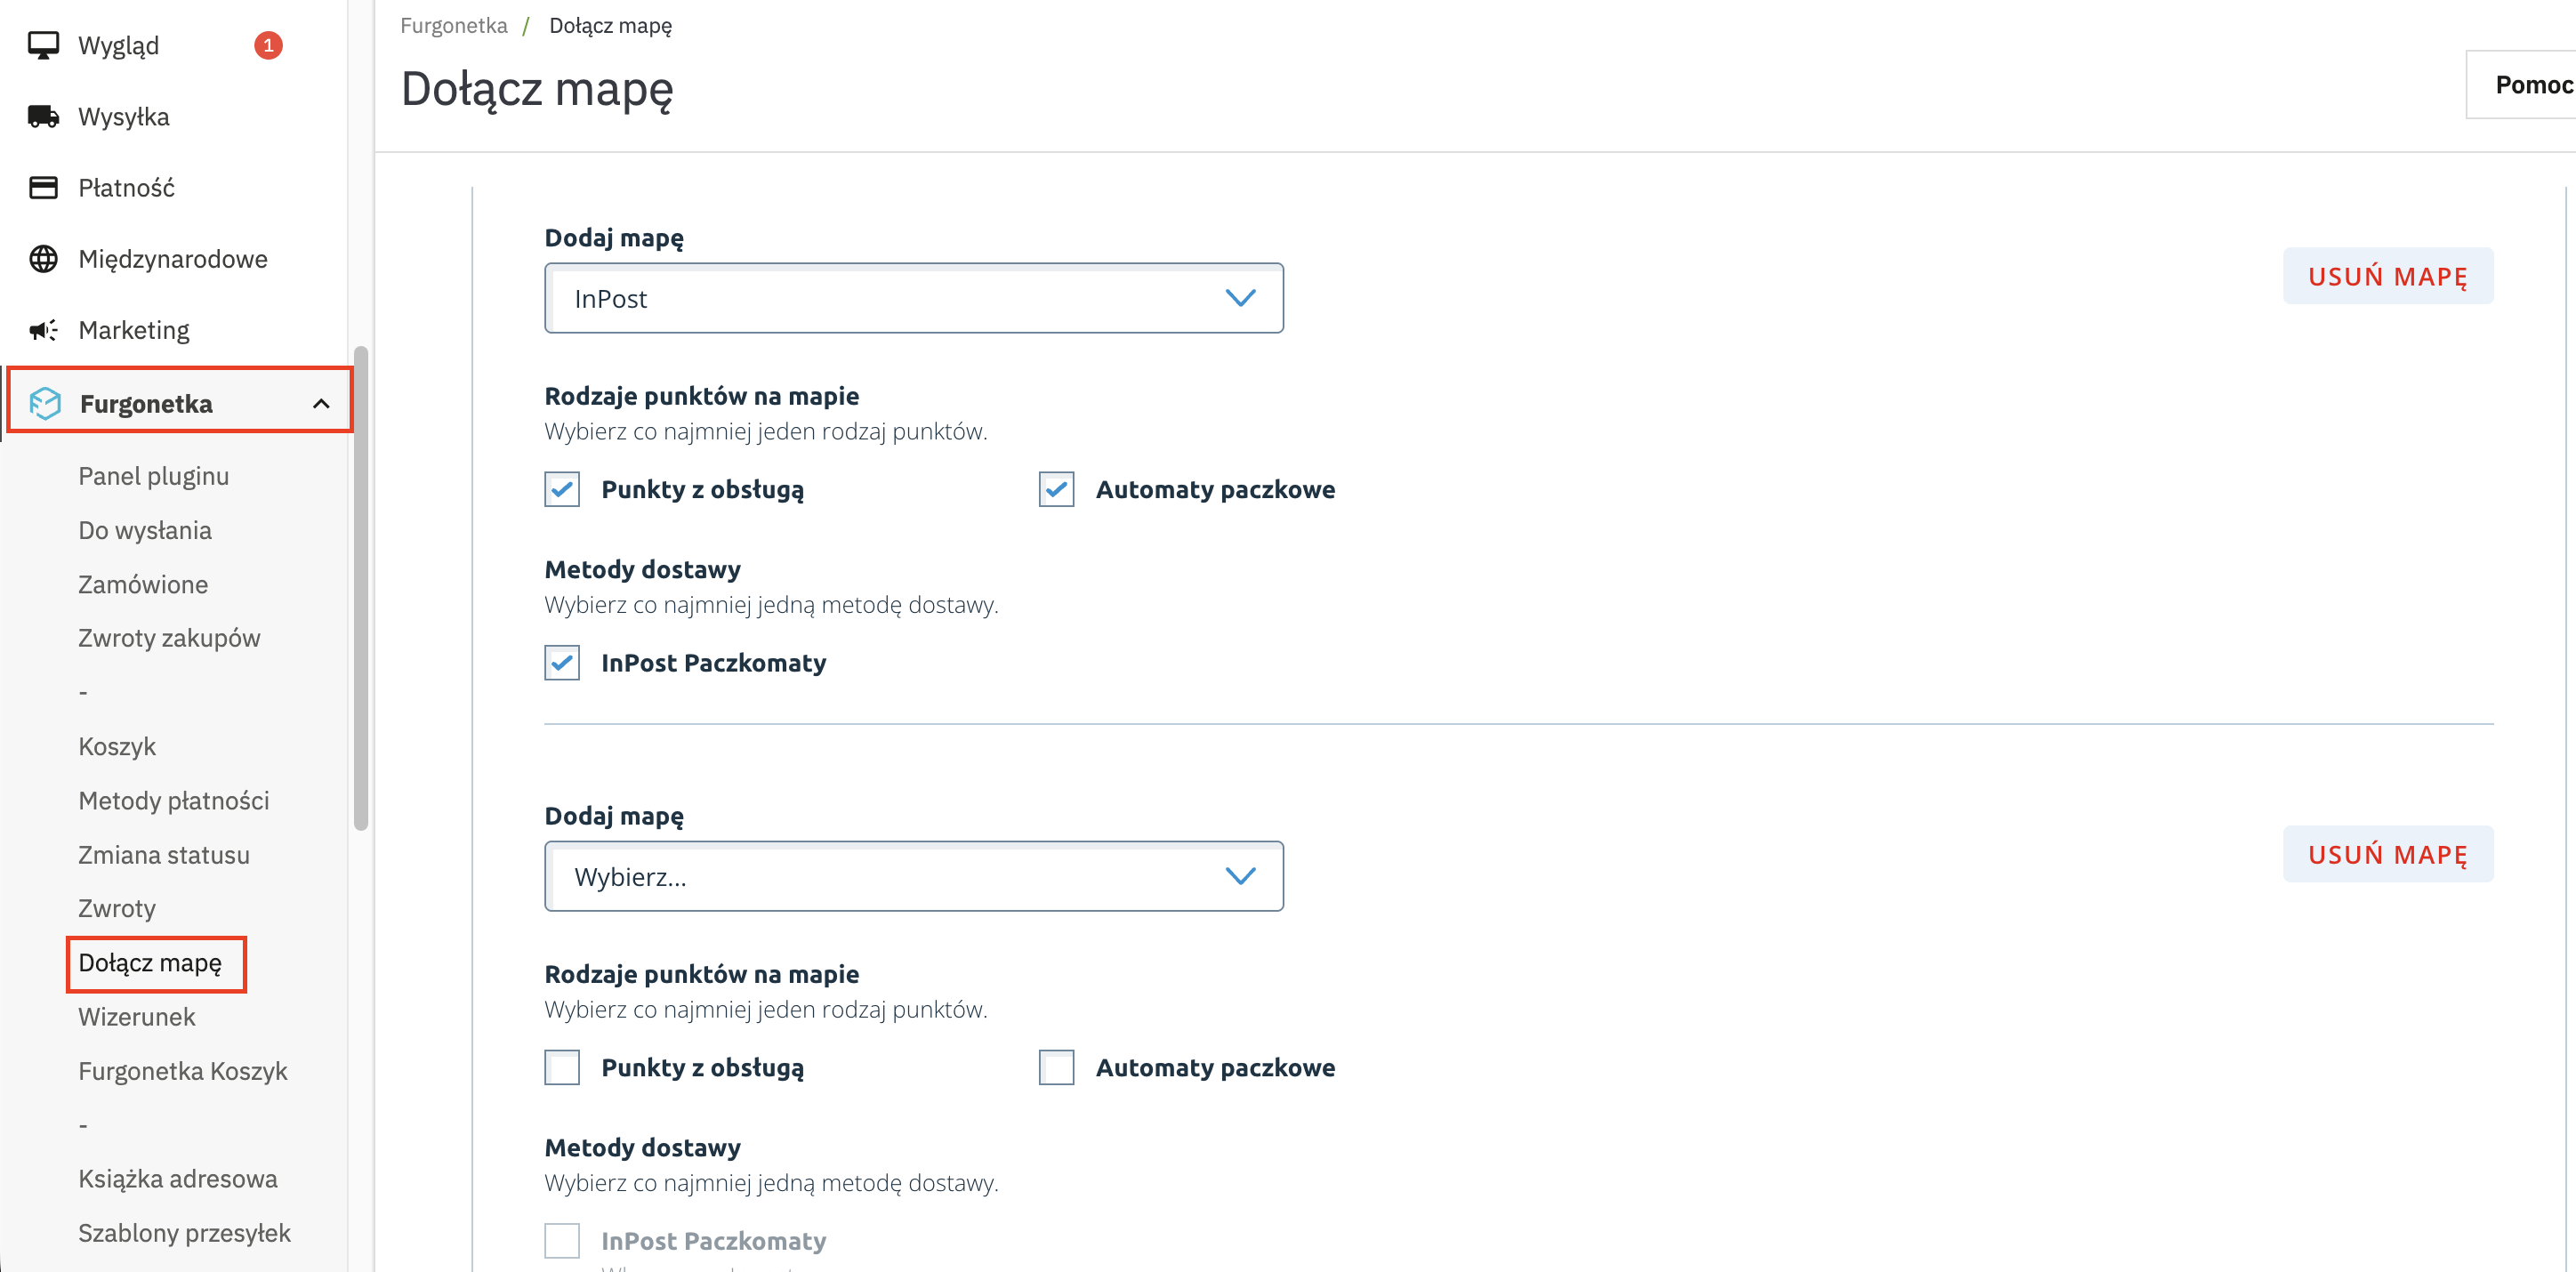Viewport: 2576px width, 1272px height.
Task: Click the Płatność credit card icon
Action: click(x=43, y=188)
